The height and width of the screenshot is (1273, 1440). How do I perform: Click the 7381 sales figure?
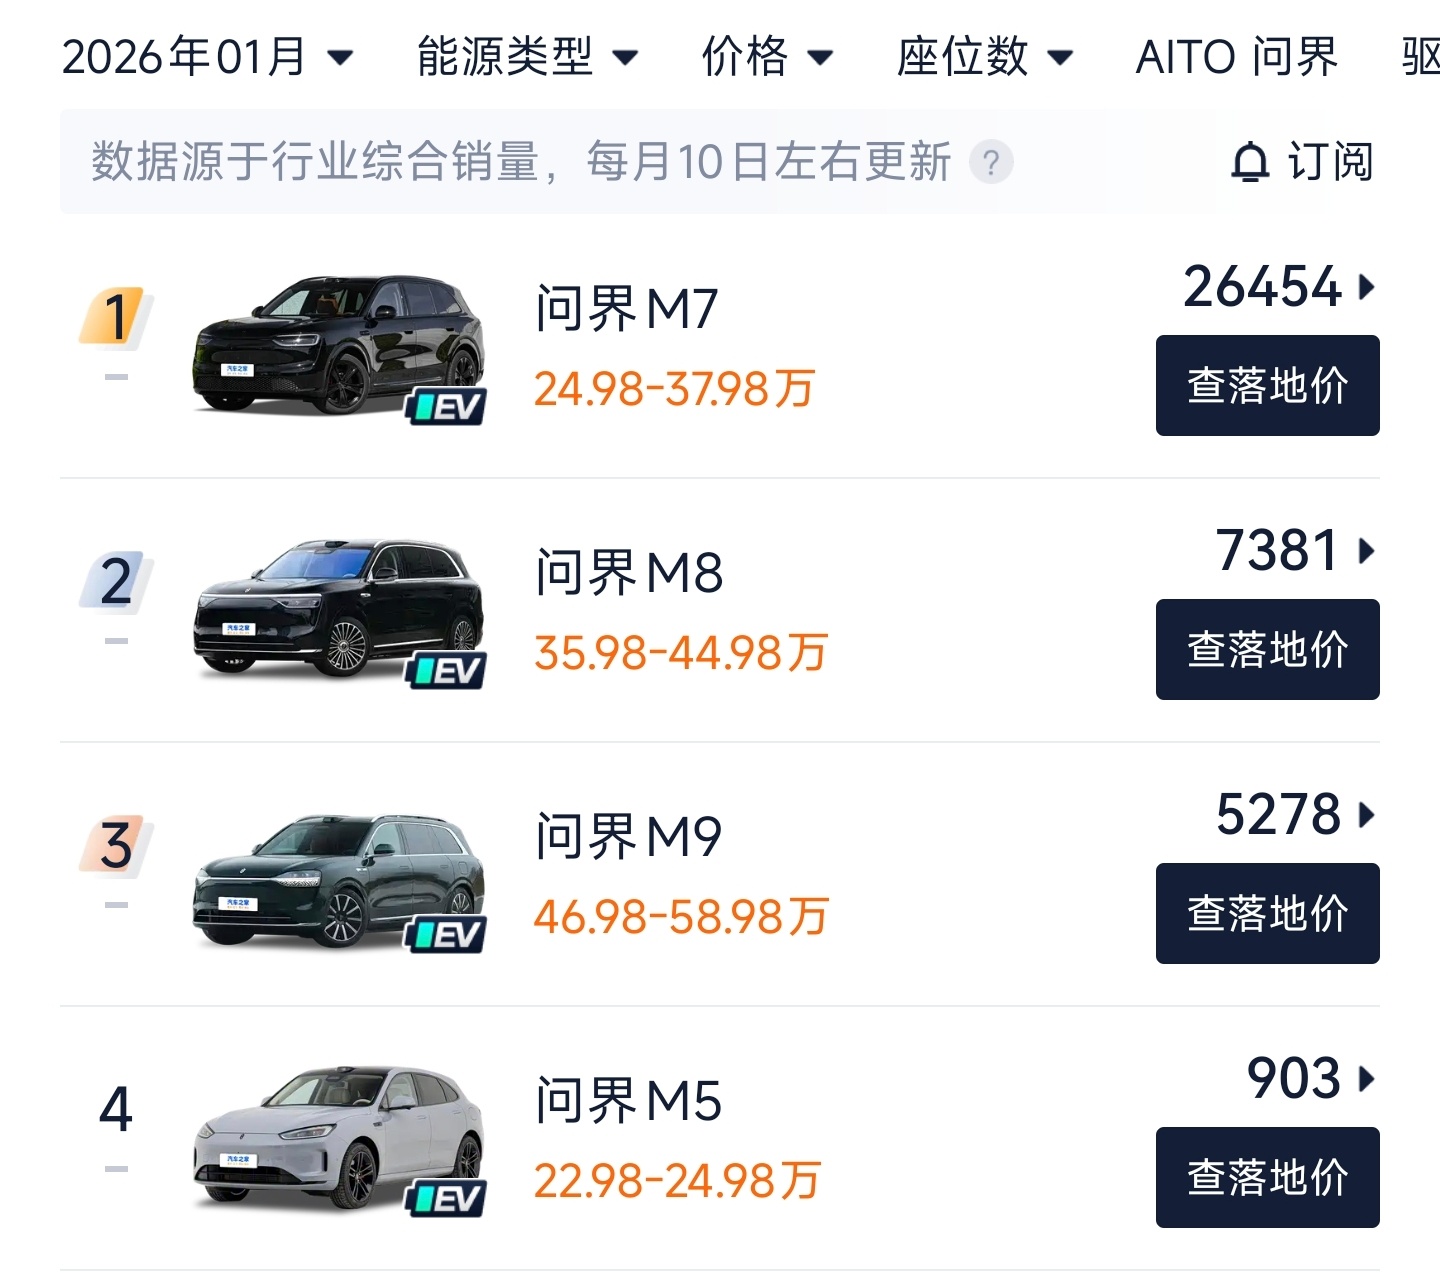[x=1277, y=551]
